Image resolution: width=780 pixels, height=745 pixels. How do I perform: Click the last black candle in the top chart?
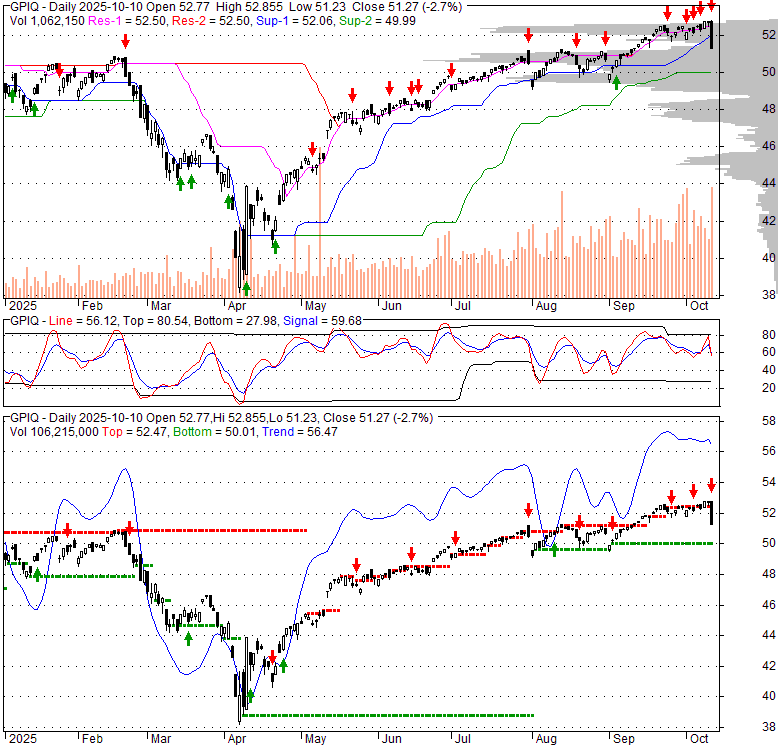(x=712, y=35)
